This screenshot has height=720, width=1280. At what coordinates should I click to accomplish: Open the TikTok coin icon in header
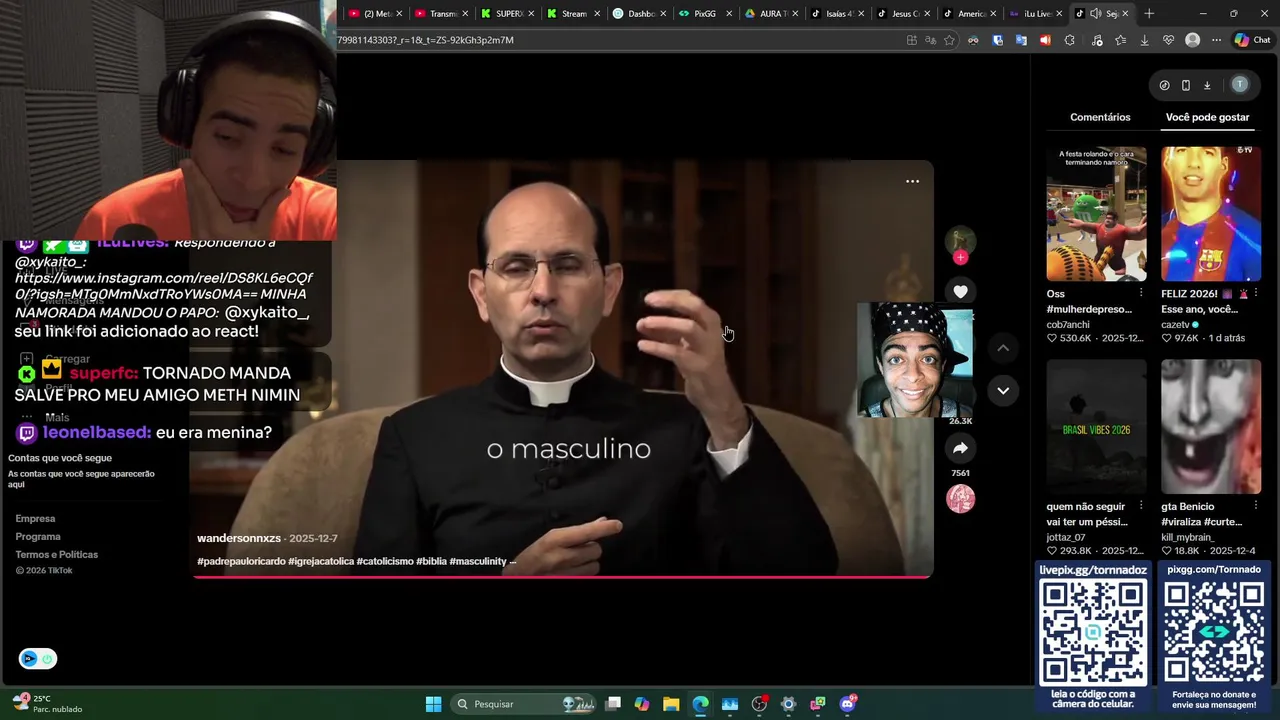pyautogui.click(x=1164, y=85)
